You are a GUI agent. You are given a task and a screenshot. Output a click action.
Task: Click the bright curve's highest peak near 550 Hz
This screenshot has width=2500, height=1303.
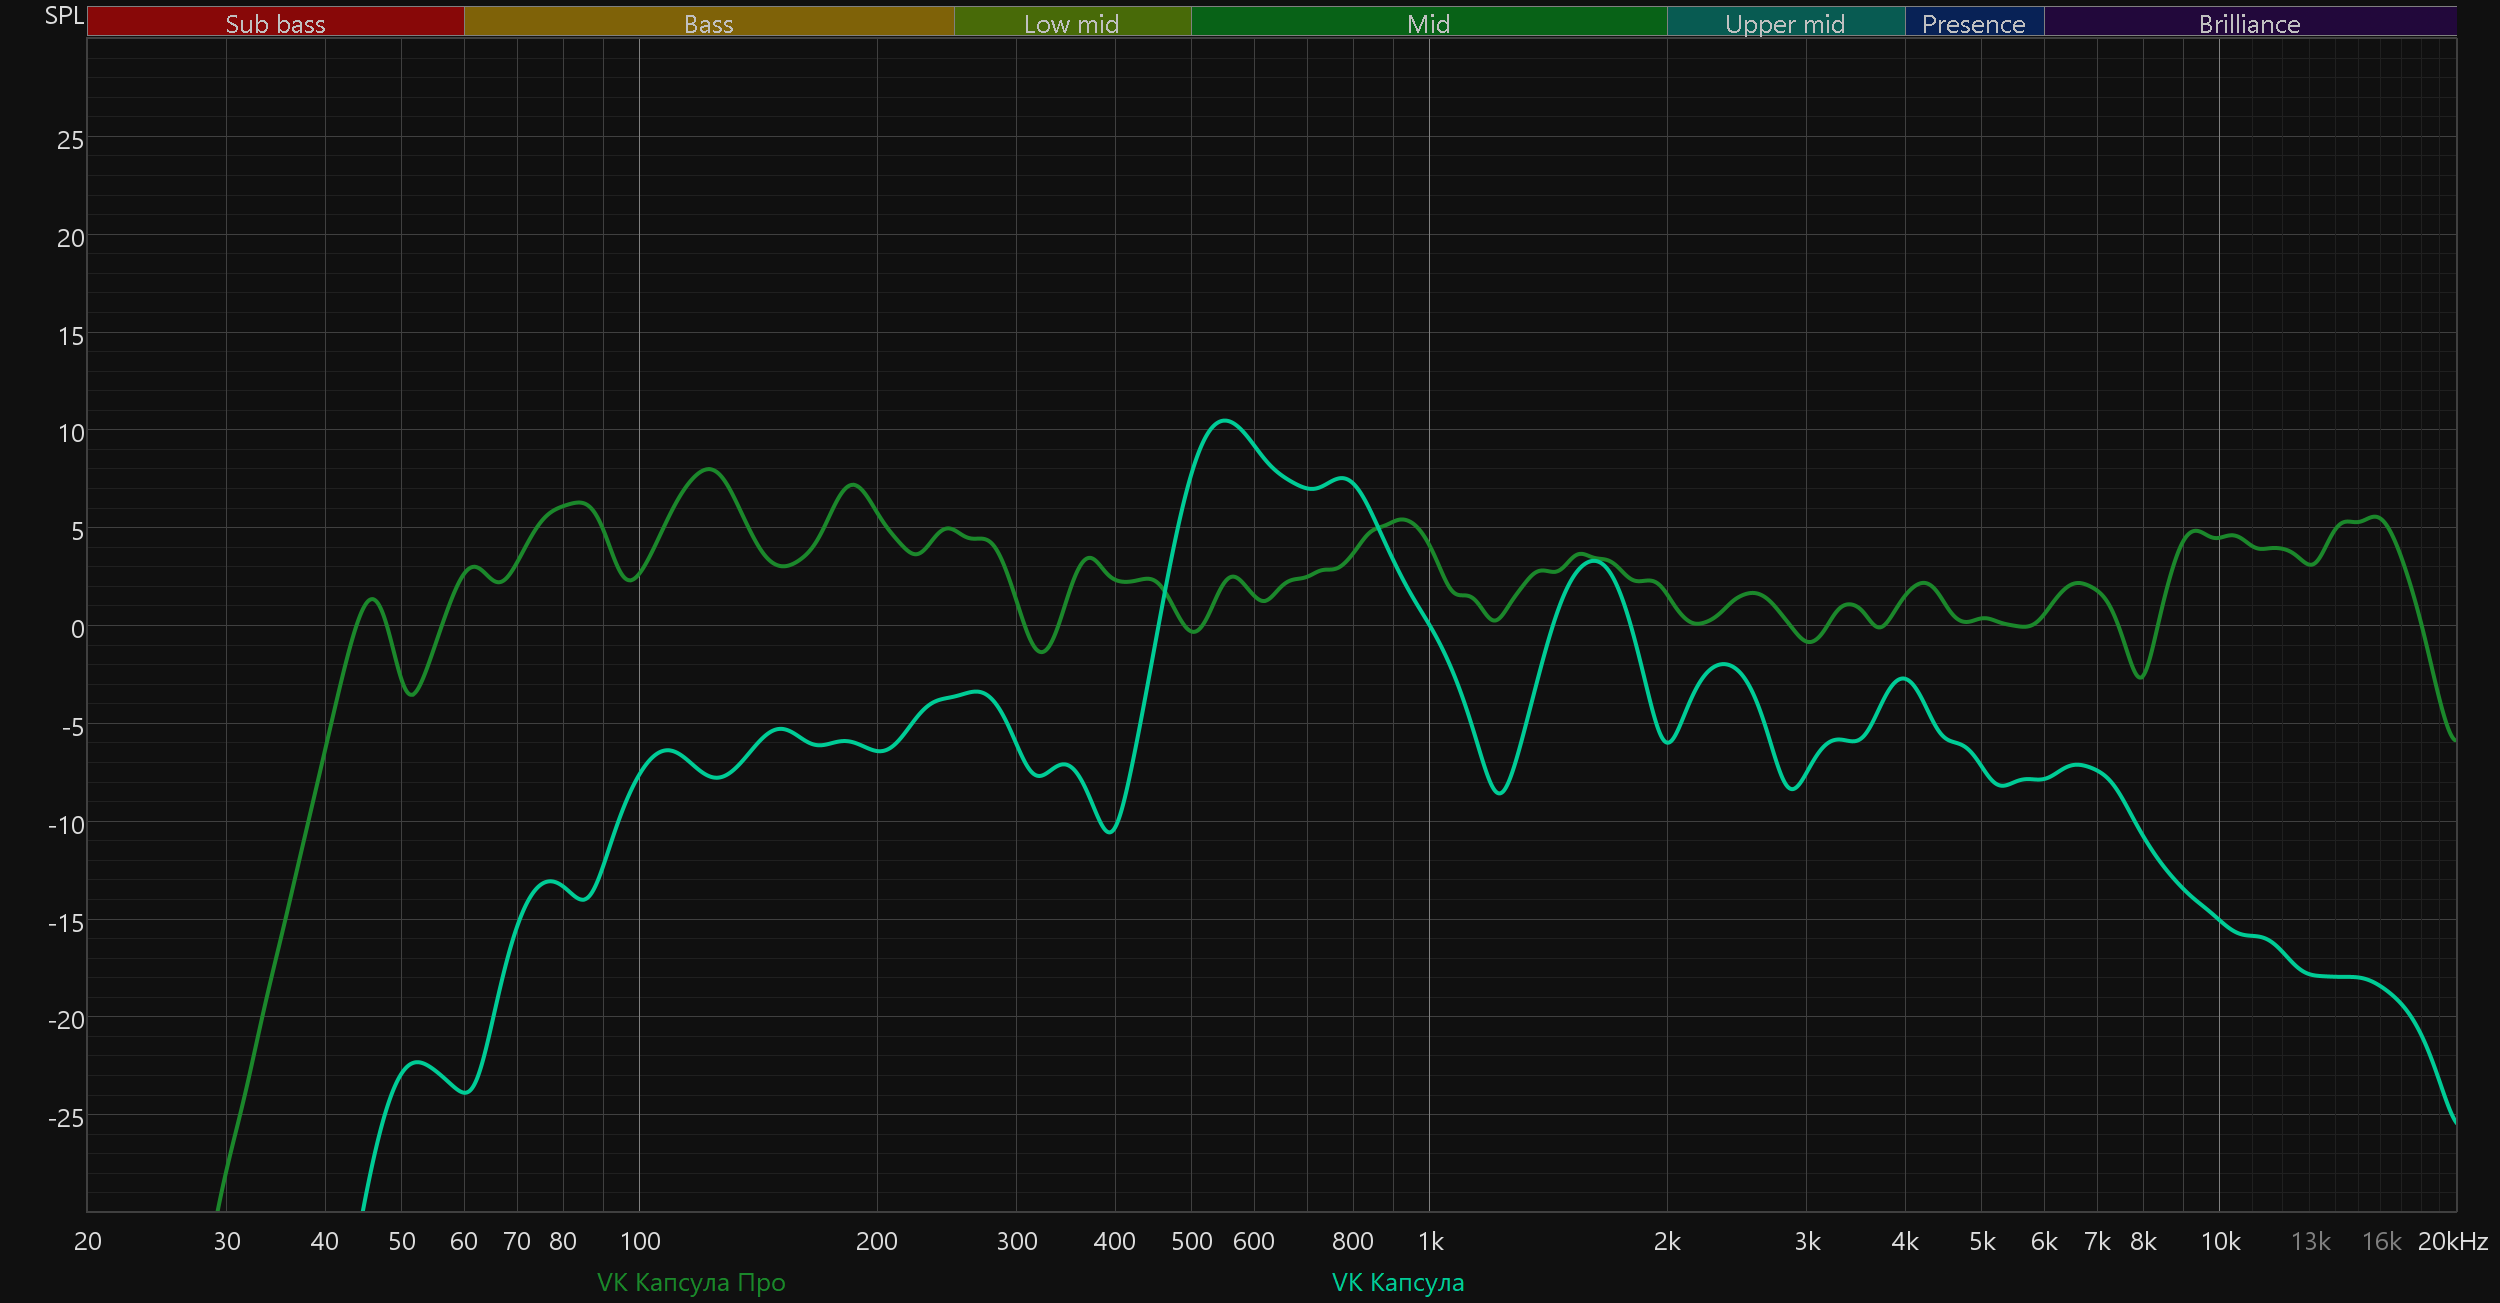pos(1224,421)
